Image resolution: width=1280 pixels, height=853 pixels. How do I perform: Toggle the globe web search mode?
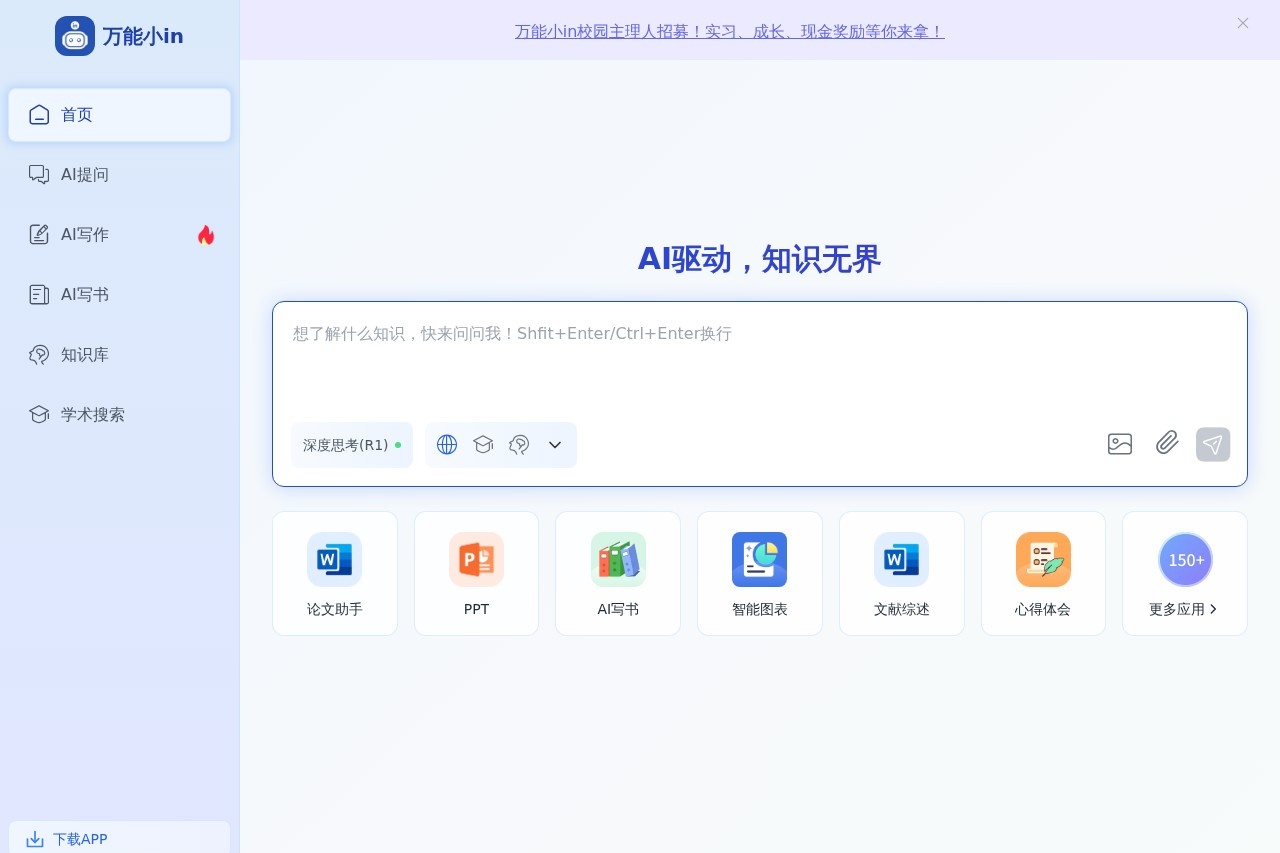[447, 444]
